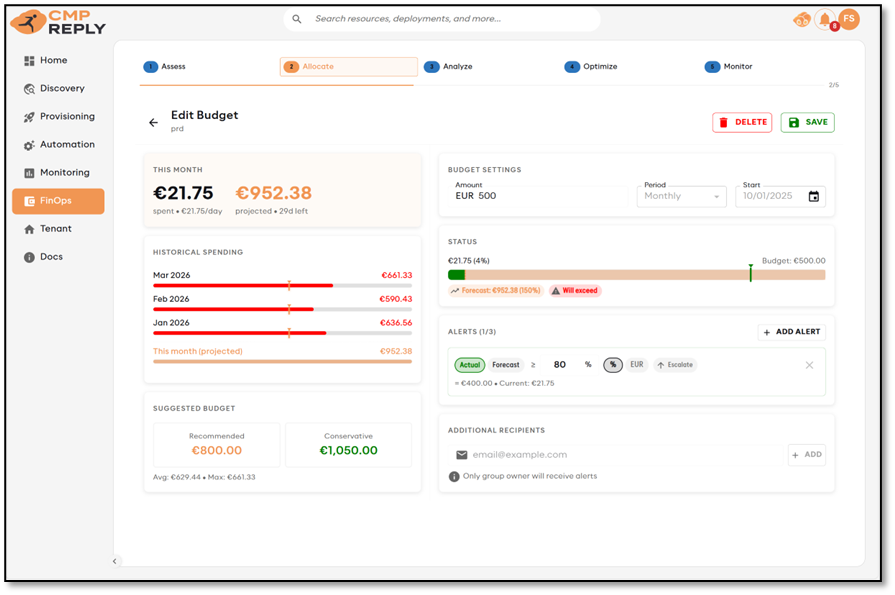Click the CMP Reply logo
Viewport: 895px width, 595px height.
[59, 20]
